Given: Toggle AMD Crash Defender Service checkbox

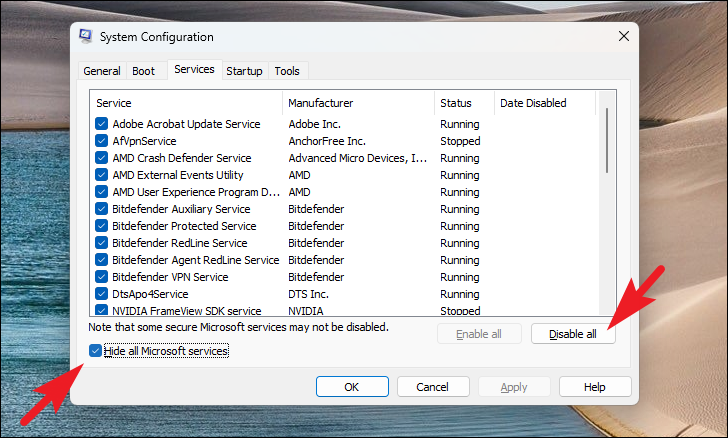Looking at the screenshot, I should [x=102, y=158].
